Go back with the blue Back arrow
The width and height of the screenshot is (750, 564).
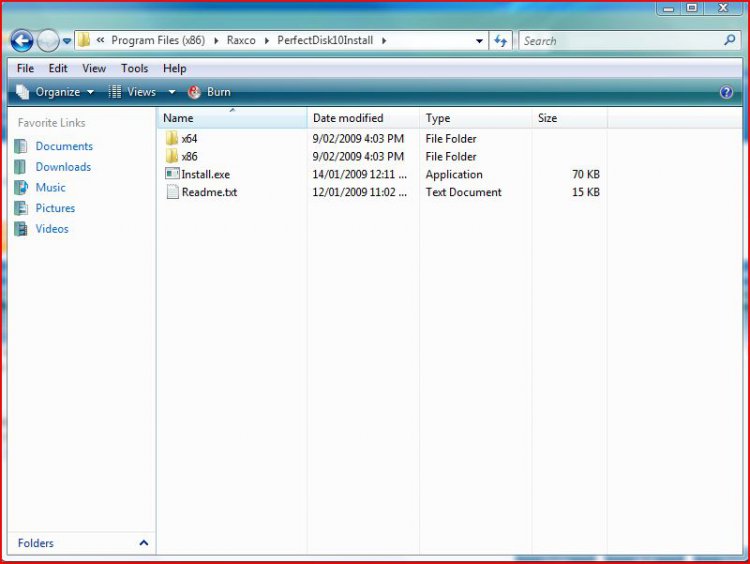(22, 41)
